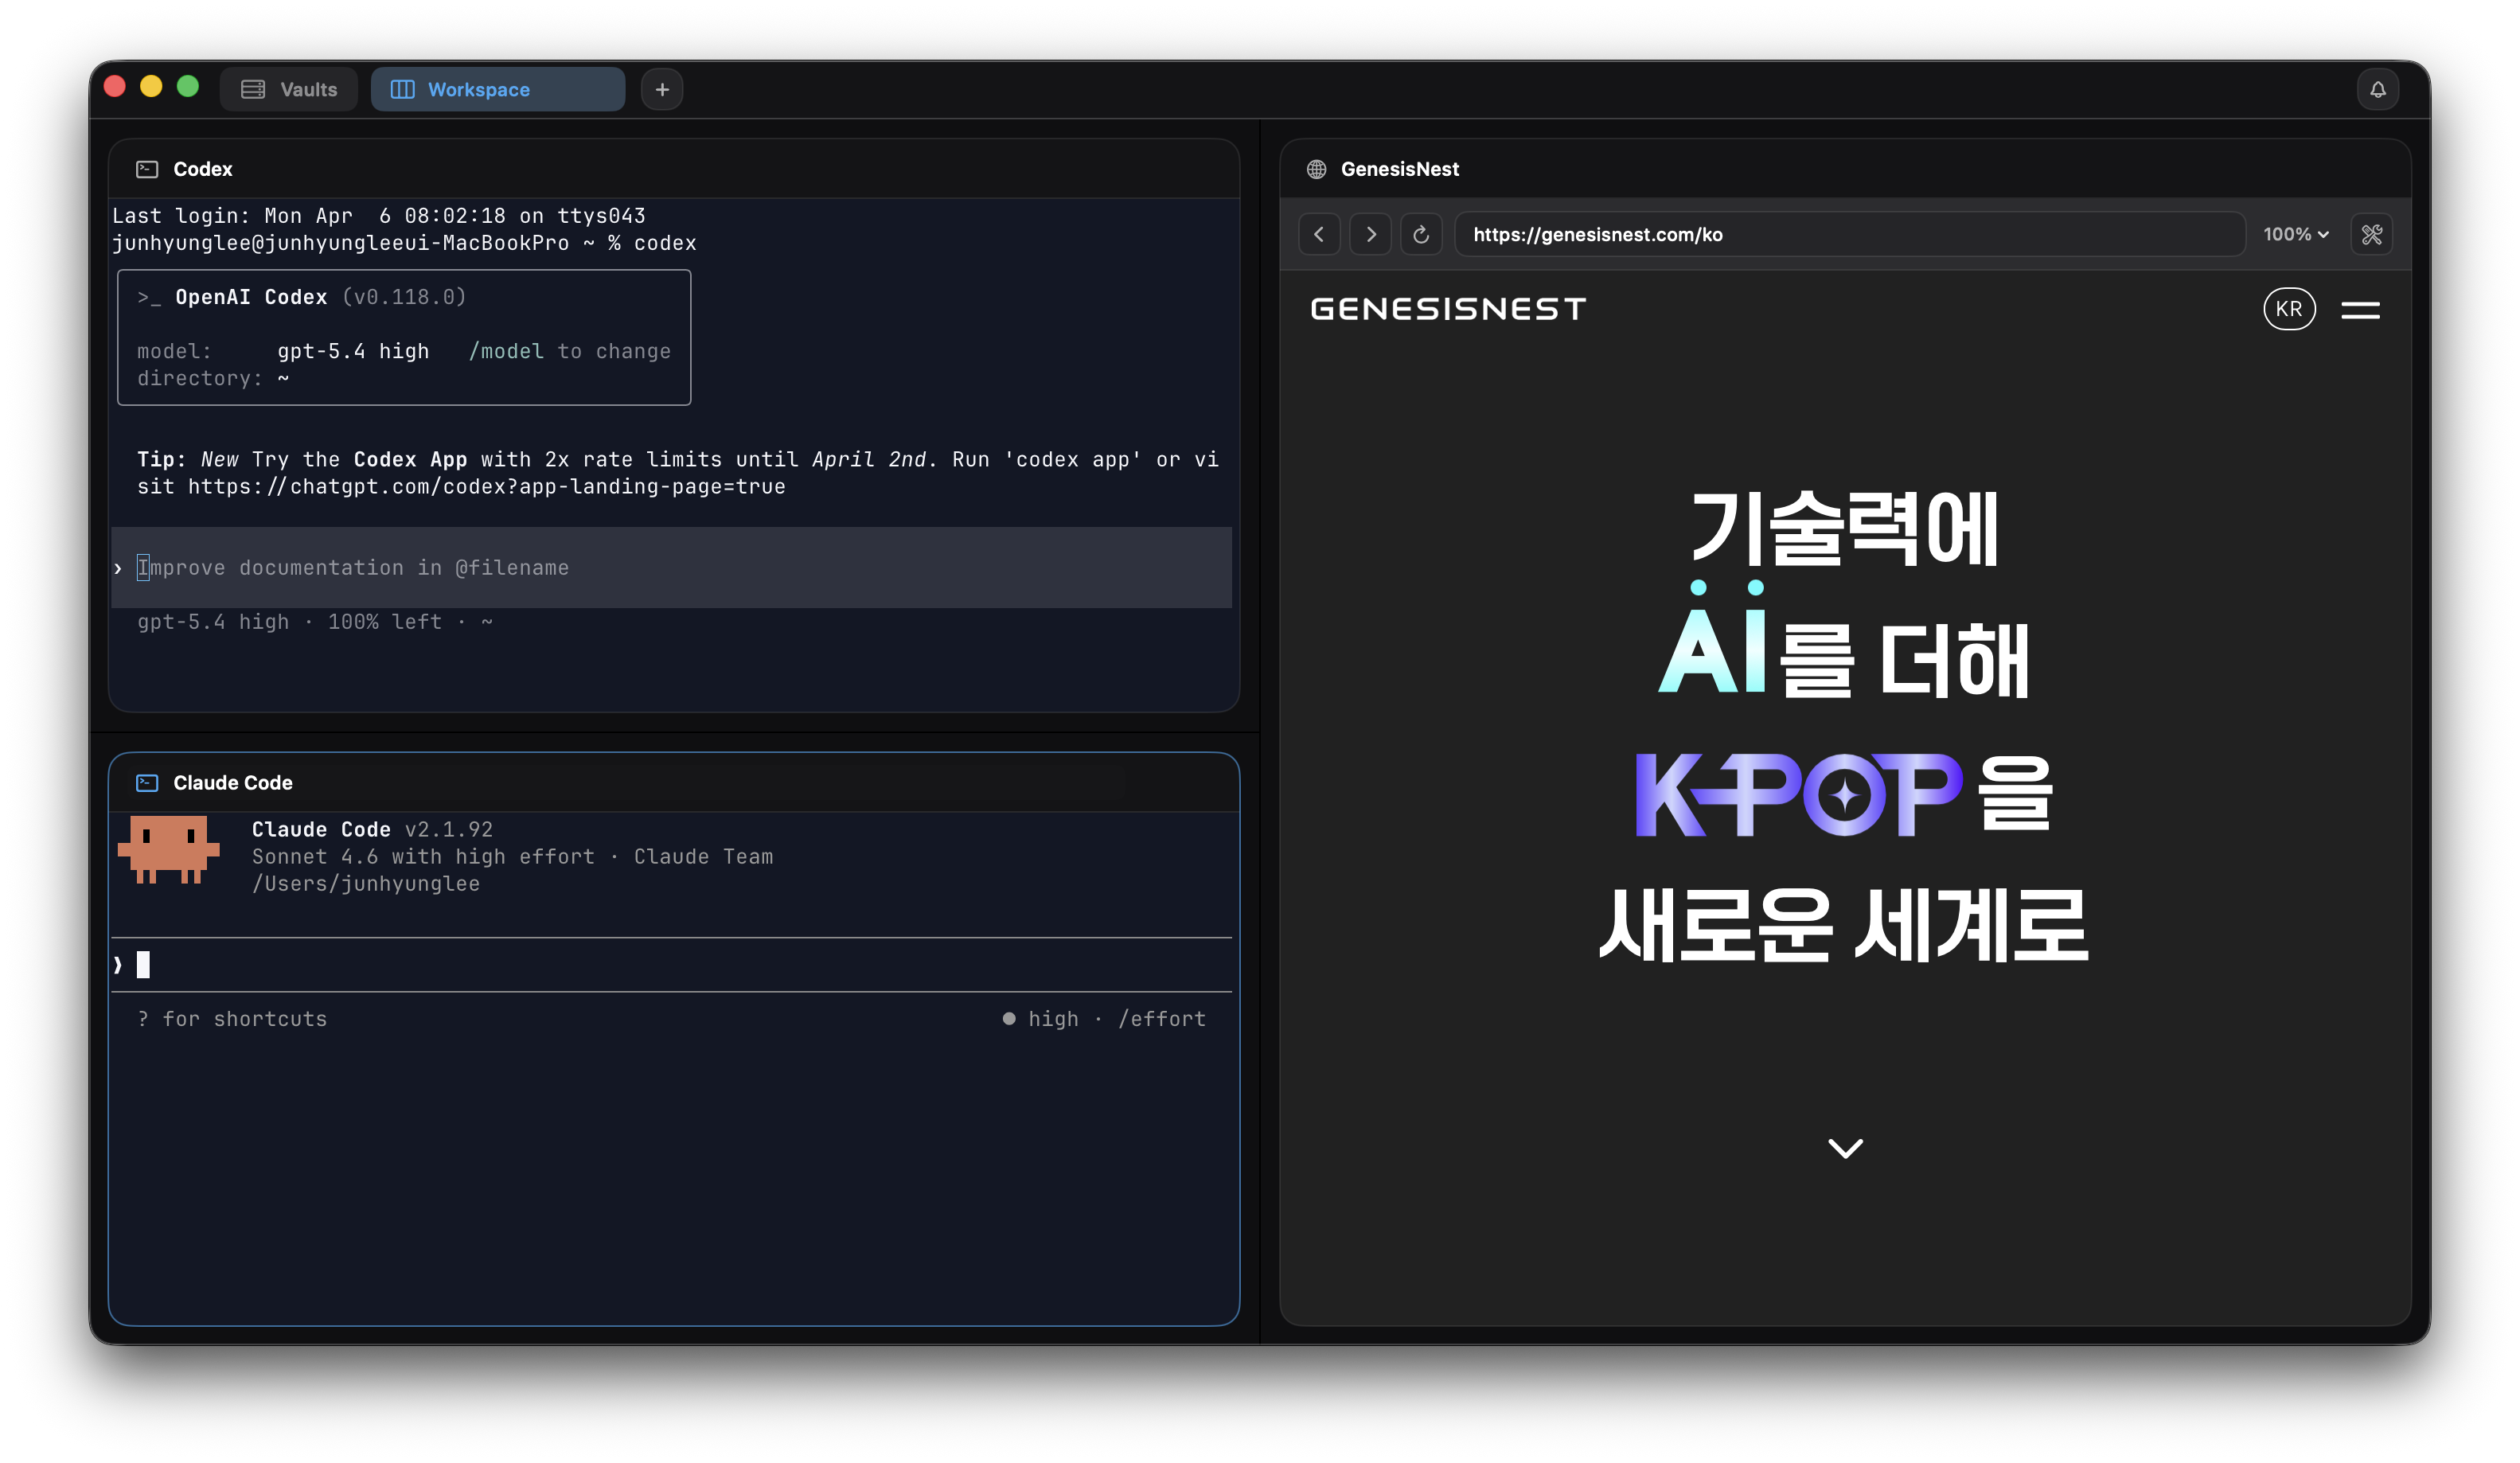Open the 100% zoom dropdown
Image resolution: width=2520 pixels, height=1463 pixels.
pyautogui.click(x=2296, y=234)
